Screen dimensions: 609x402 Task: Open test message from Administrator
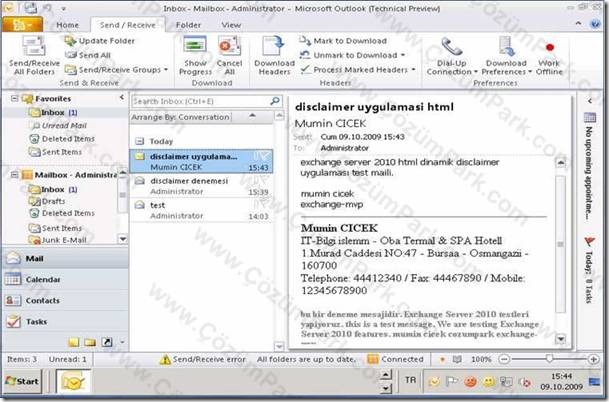tap(202, 210)
